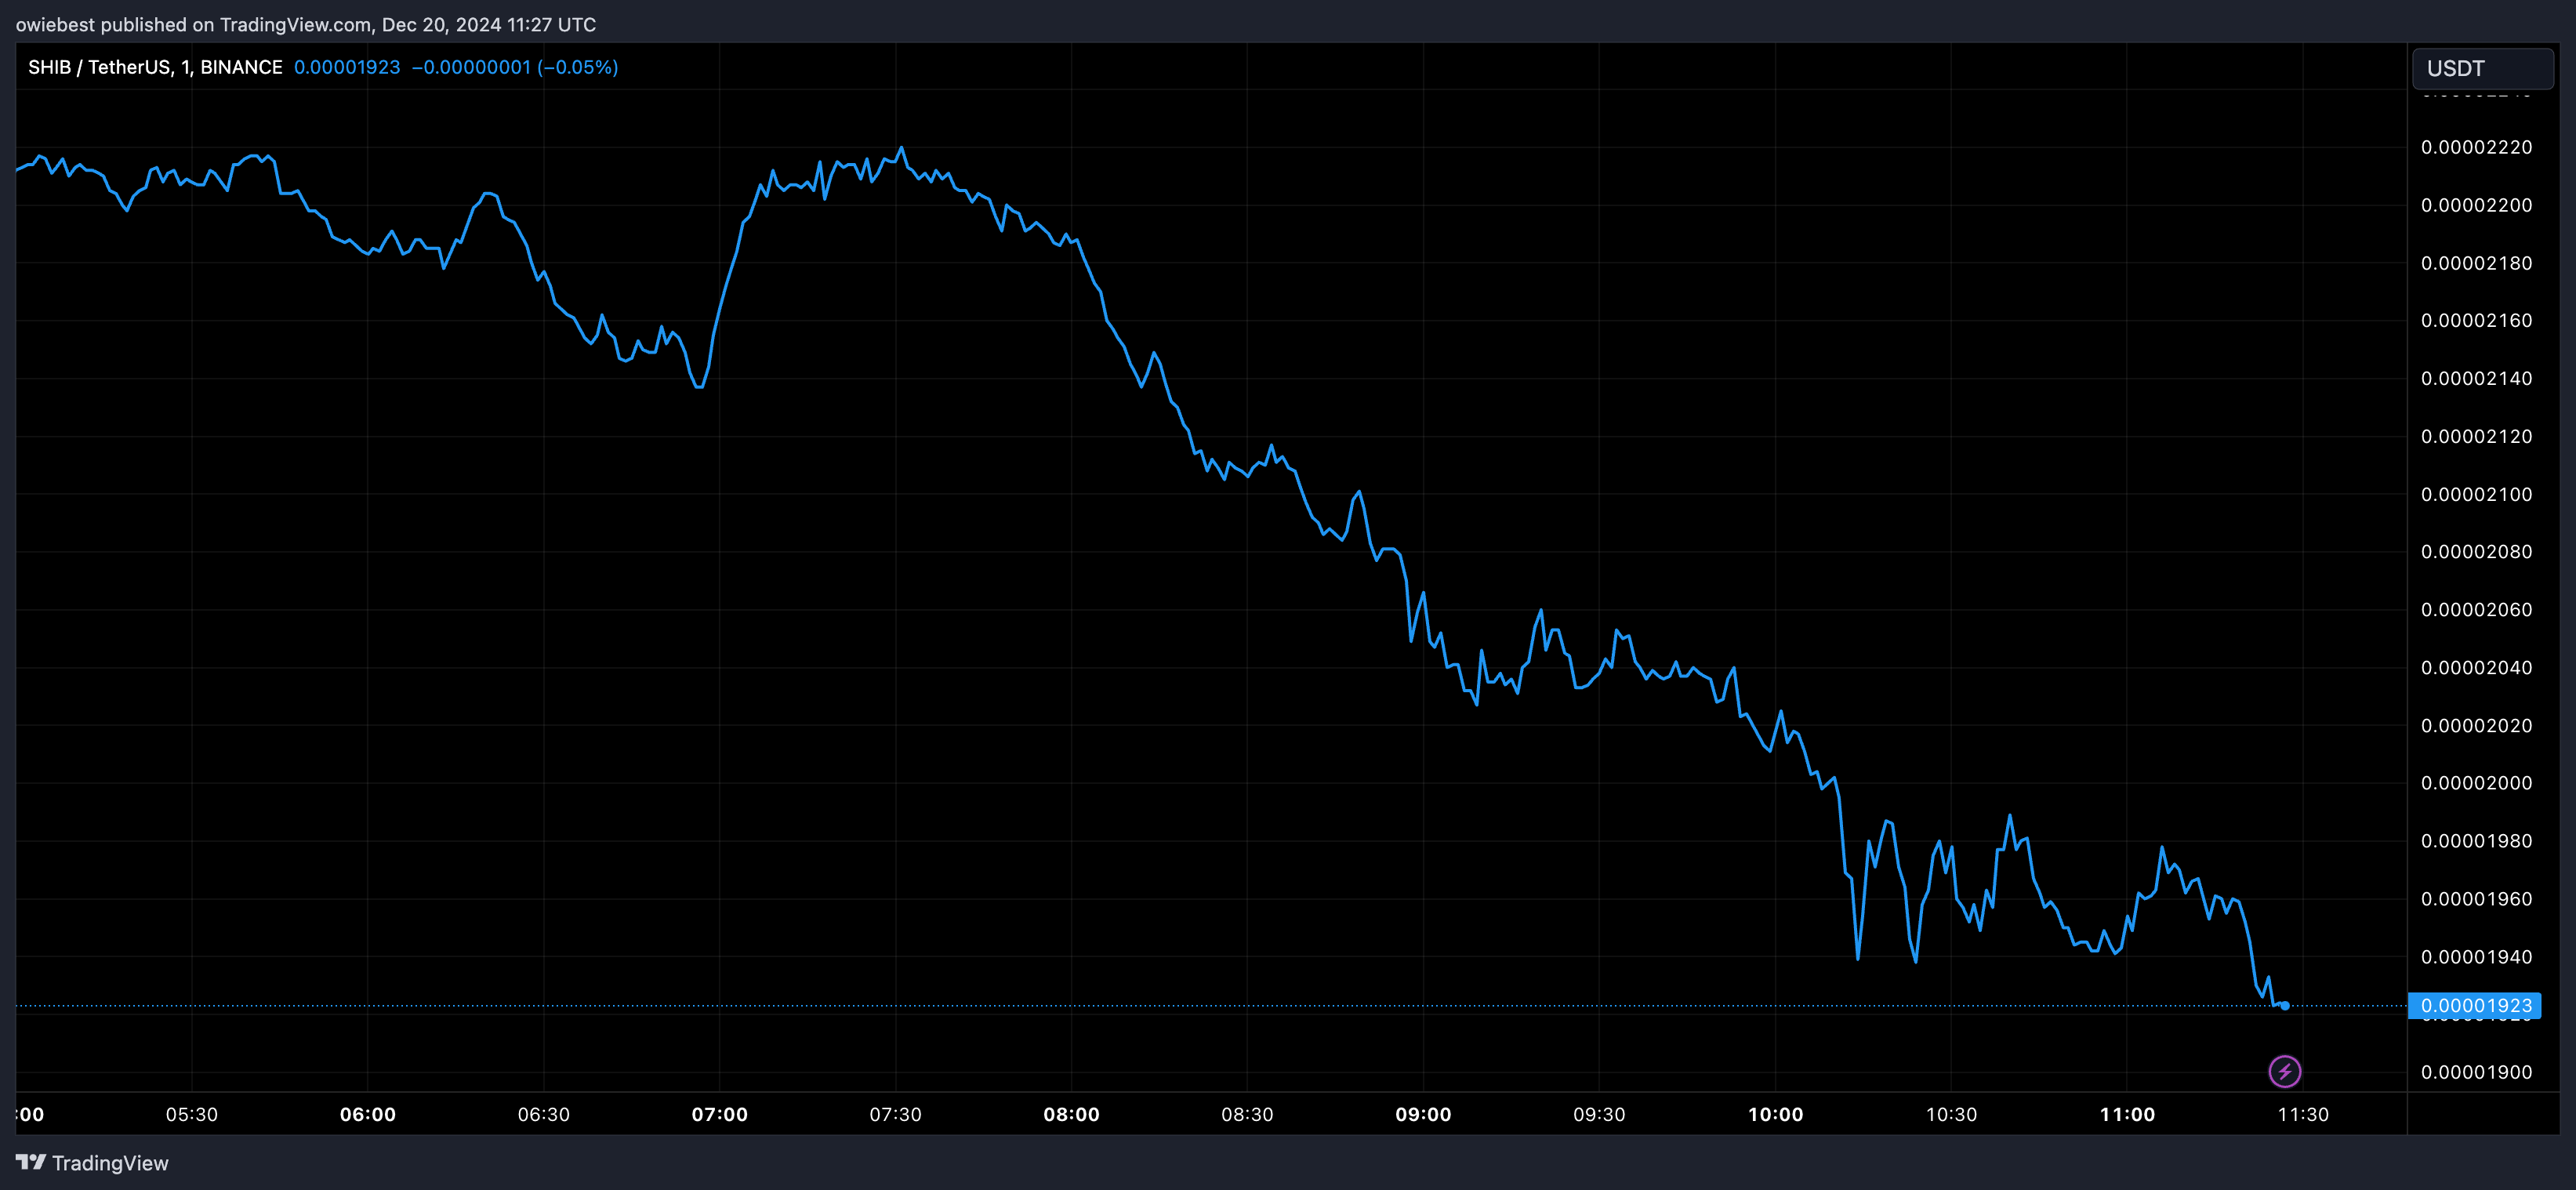
Task: Click the current price label 0.00001923
Action: [x=2475, y=1005]
